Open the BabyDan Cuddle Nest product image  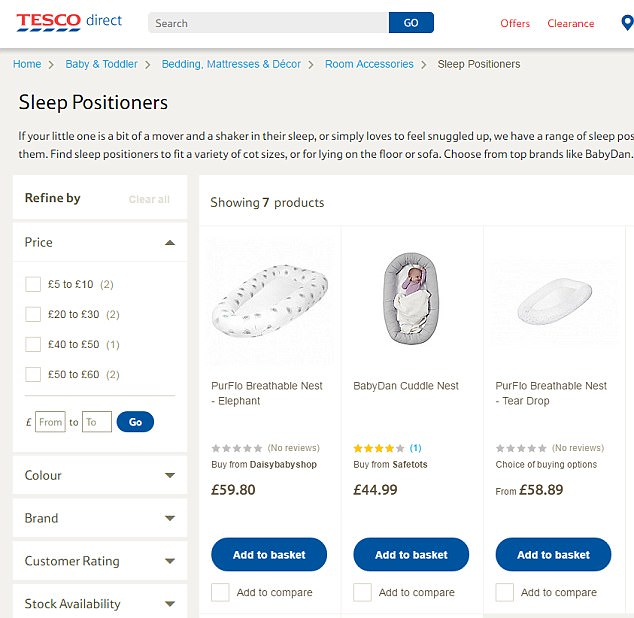(x=411, y=299)
